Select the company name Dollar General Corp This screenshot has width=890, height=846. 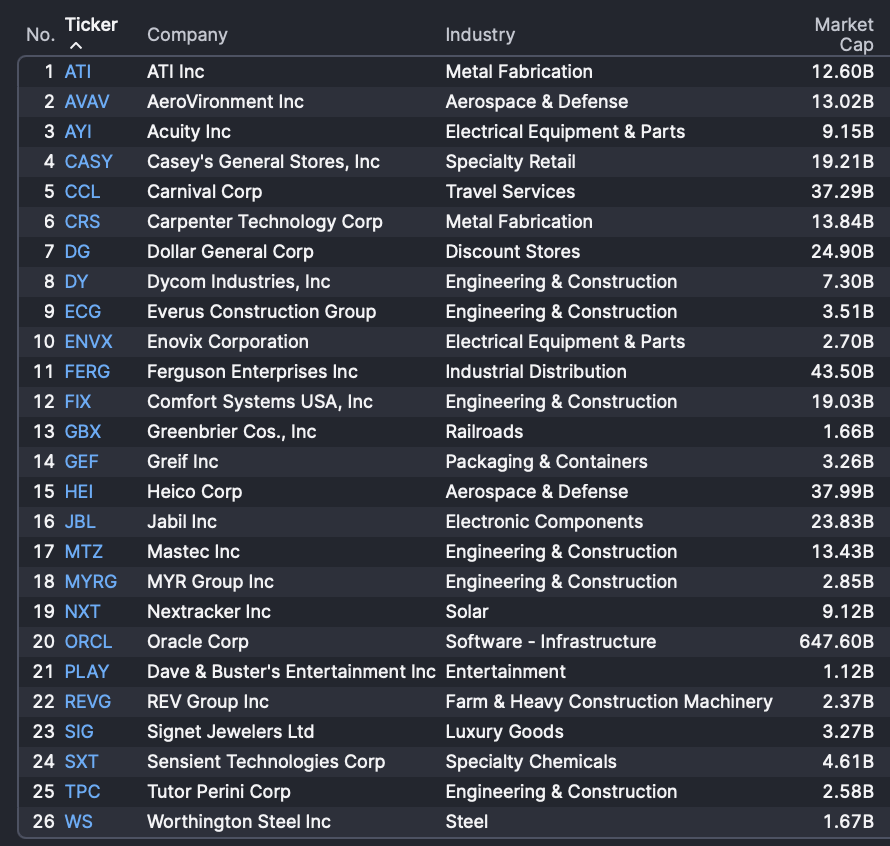point(230,252)
